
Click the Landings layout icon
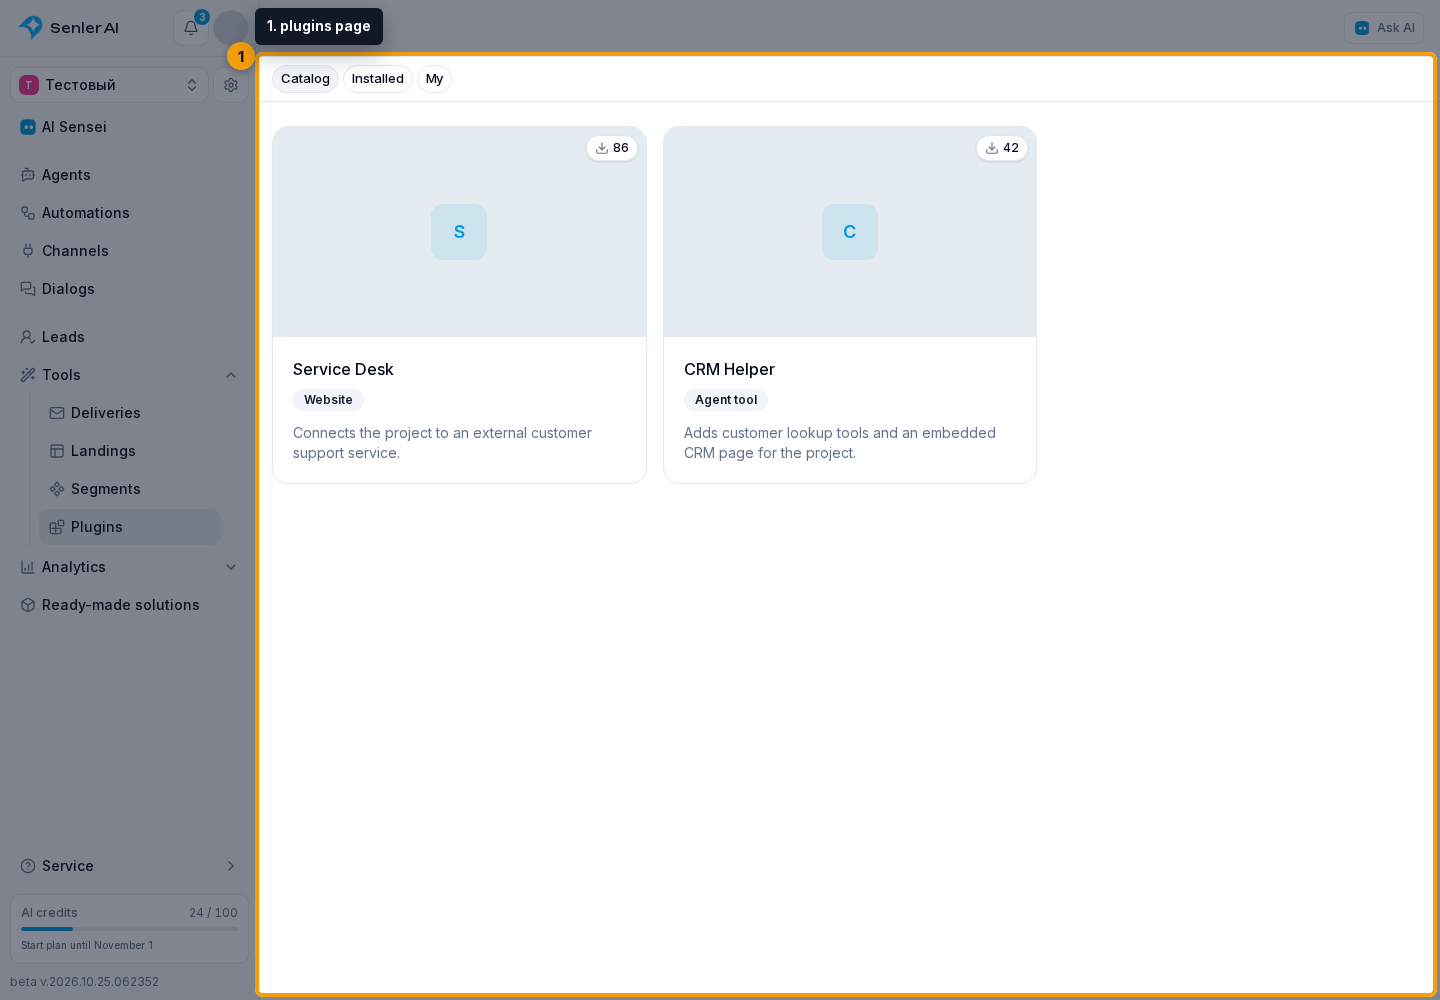tap(57, 451)
